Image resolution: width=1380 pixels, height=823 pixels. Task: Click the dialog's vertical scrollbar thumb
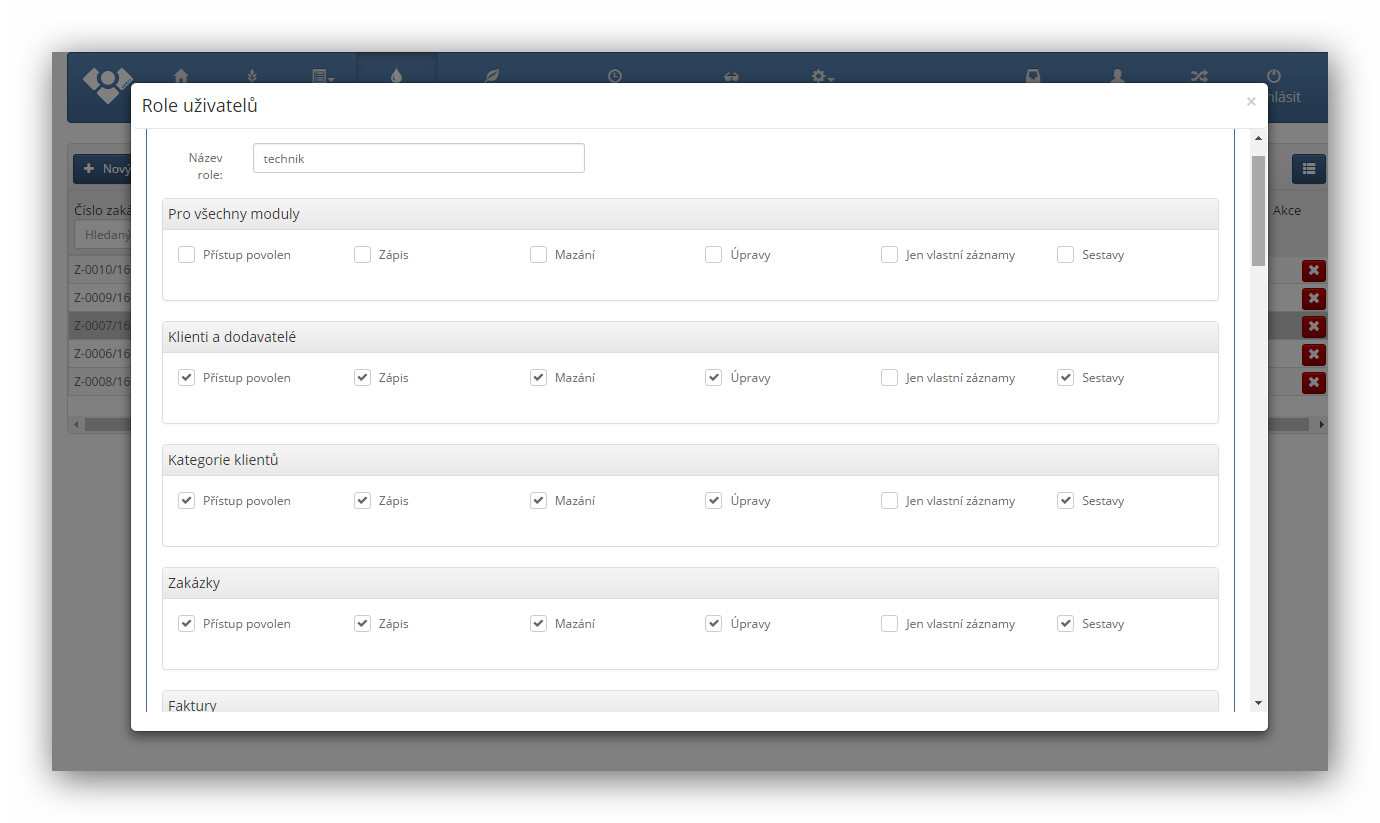tap(1258, 210)
